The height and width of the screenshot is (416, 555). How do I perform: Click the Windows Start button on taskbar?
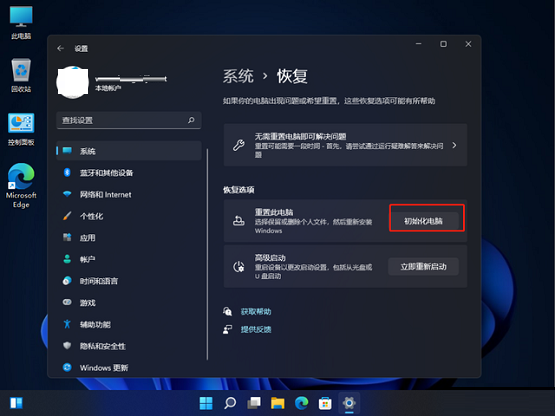[206, 403]
